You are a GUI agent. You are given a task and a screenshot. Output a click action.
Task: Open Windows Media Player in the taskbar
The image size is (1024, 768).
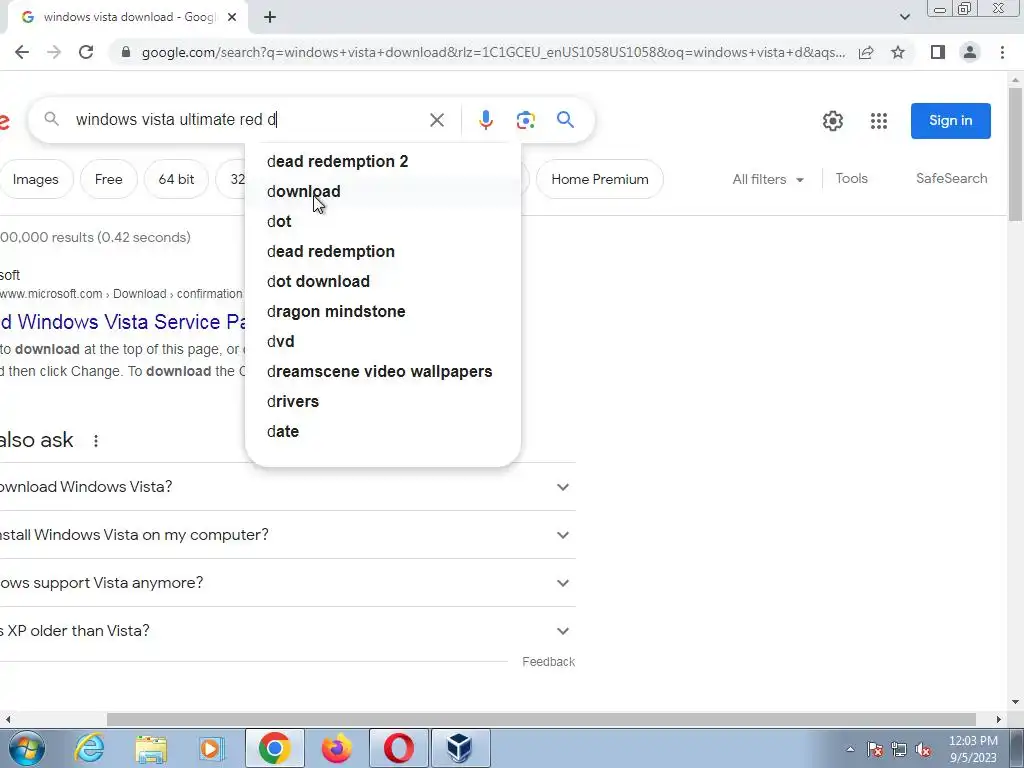[x=212, y=748]
